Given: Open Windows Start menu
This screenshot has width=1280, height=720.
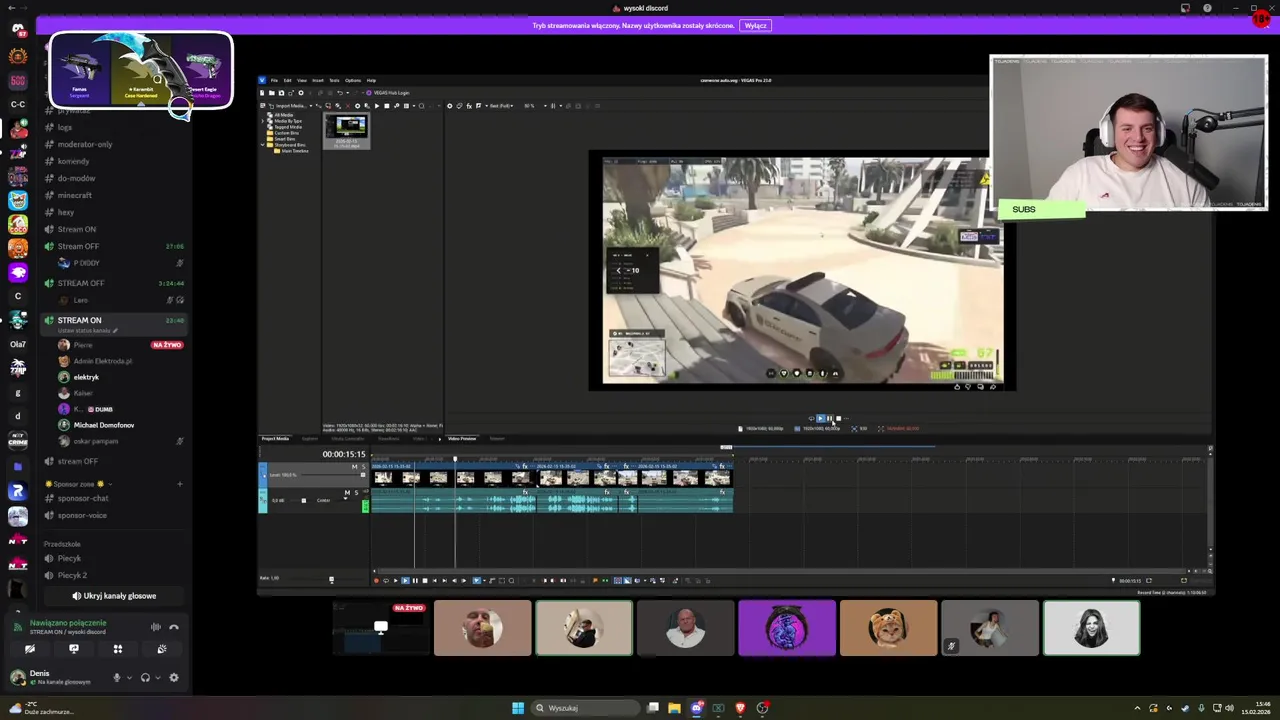Looking at the screenshot, I should (518, 708).
